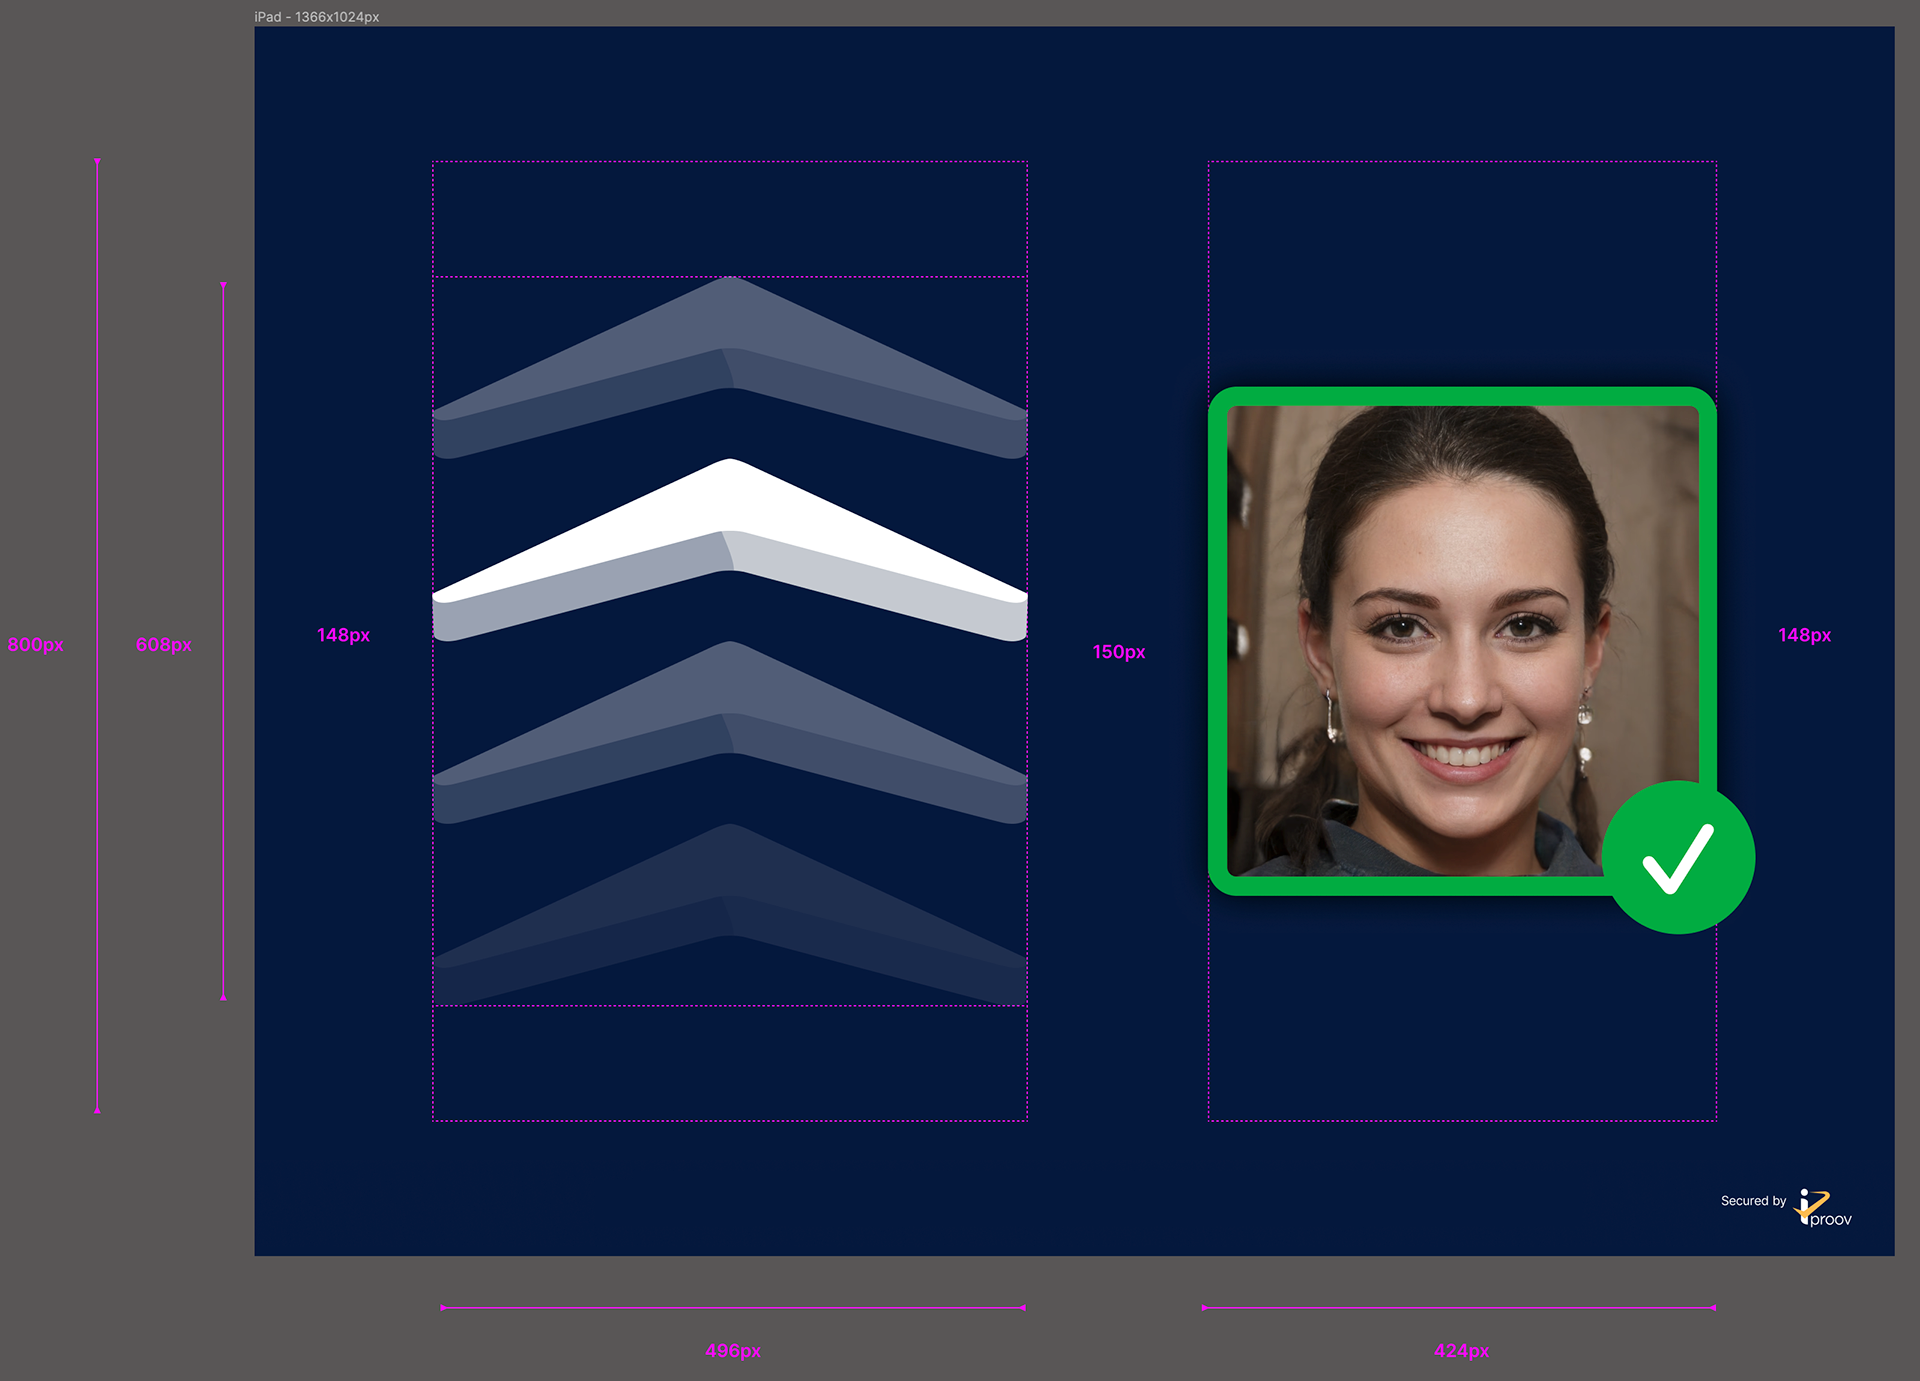Click the faded chevron just below the white chevron
Viewport: 1920px width, 1381px height.
tap(730, 732)
